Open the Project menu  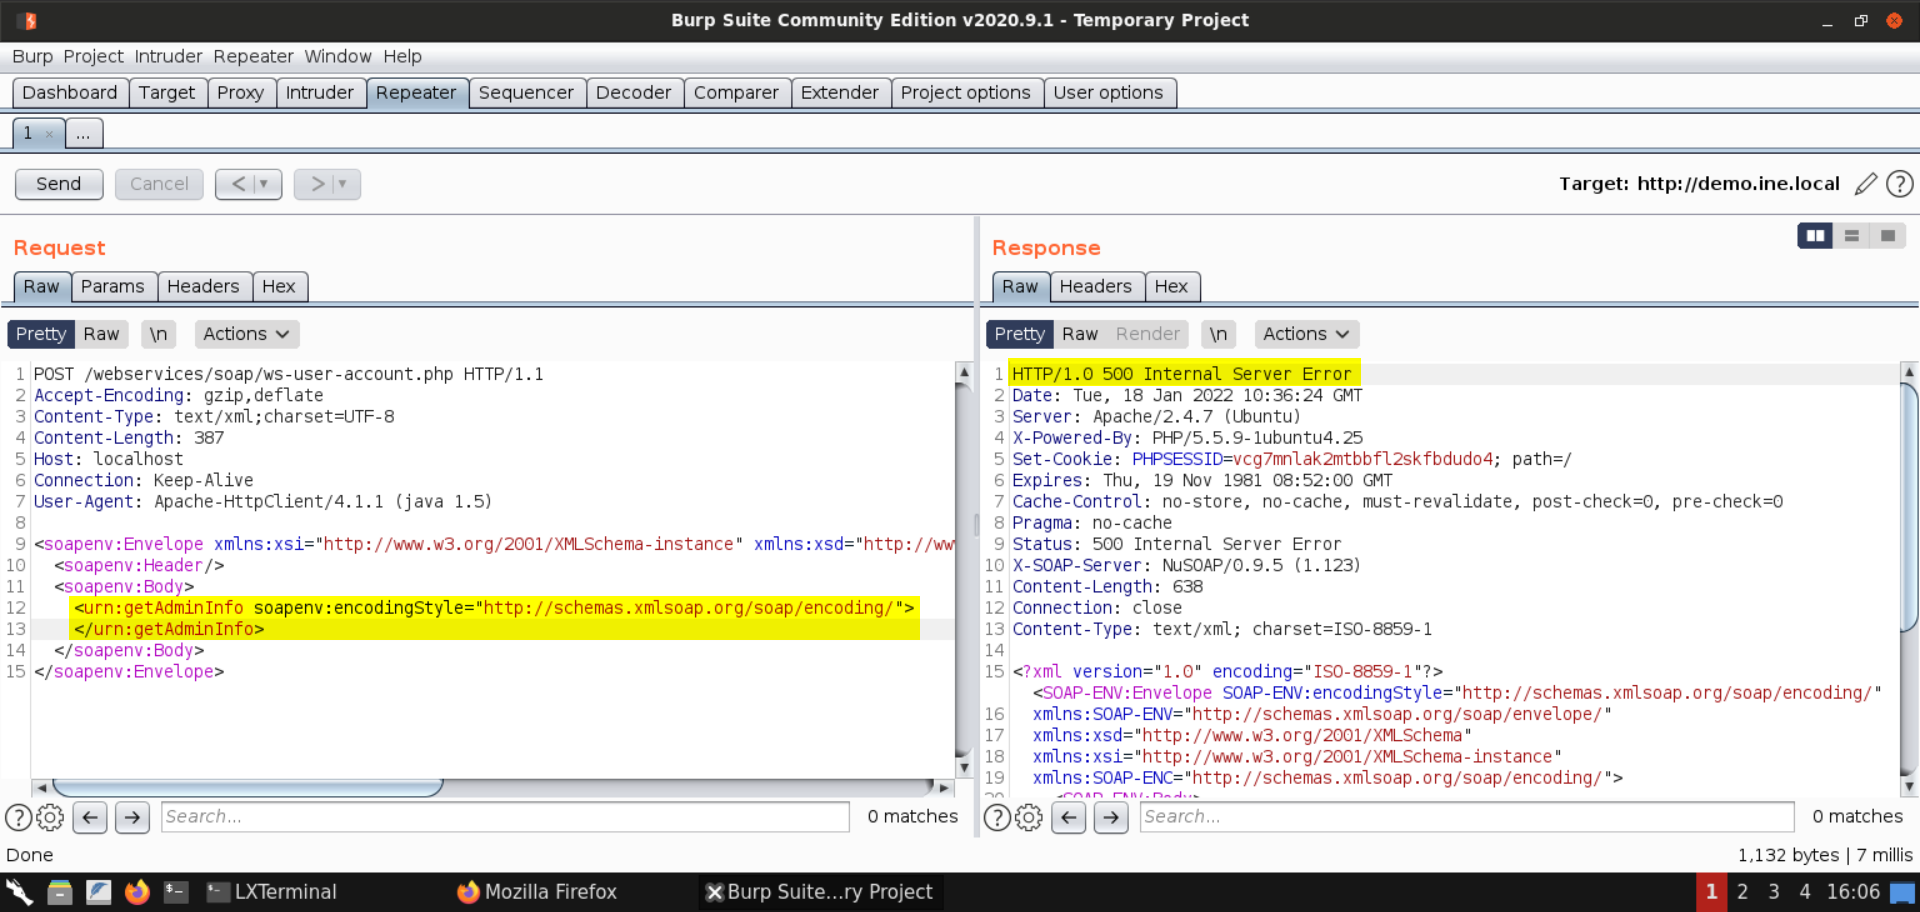tap(93, 56)
